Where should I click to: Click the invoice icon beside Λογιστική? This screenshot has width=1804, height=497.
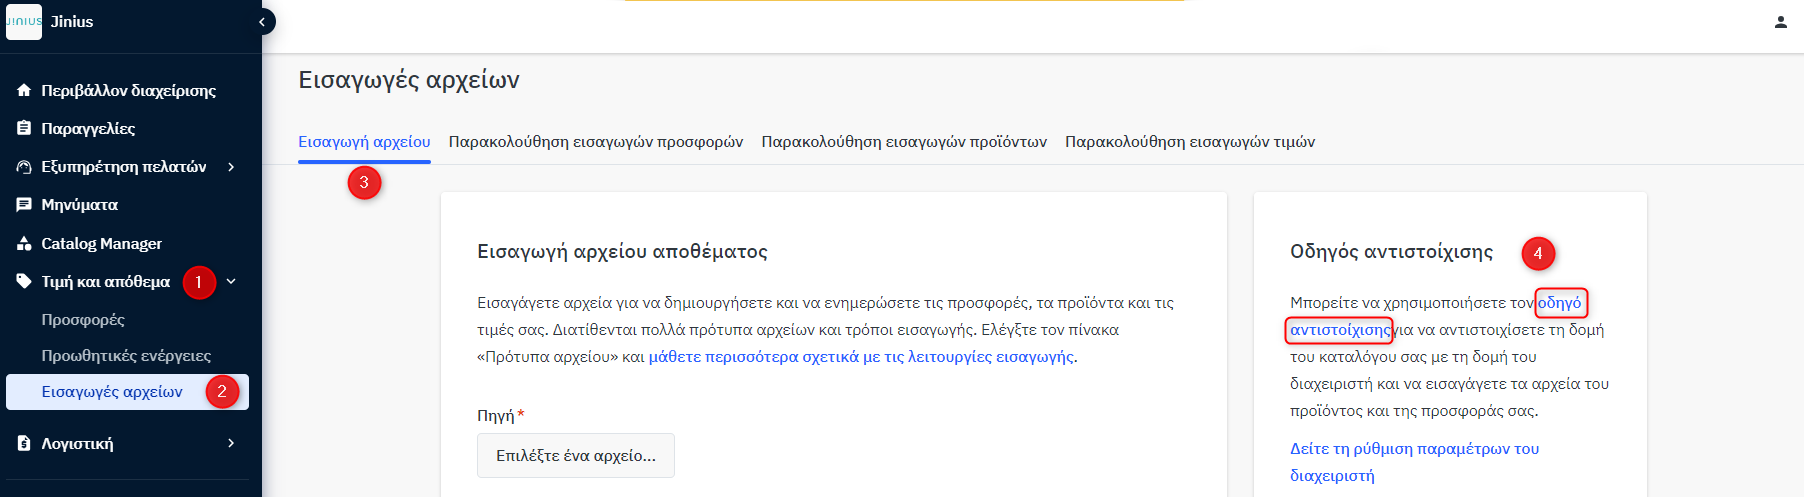(24, 443)
